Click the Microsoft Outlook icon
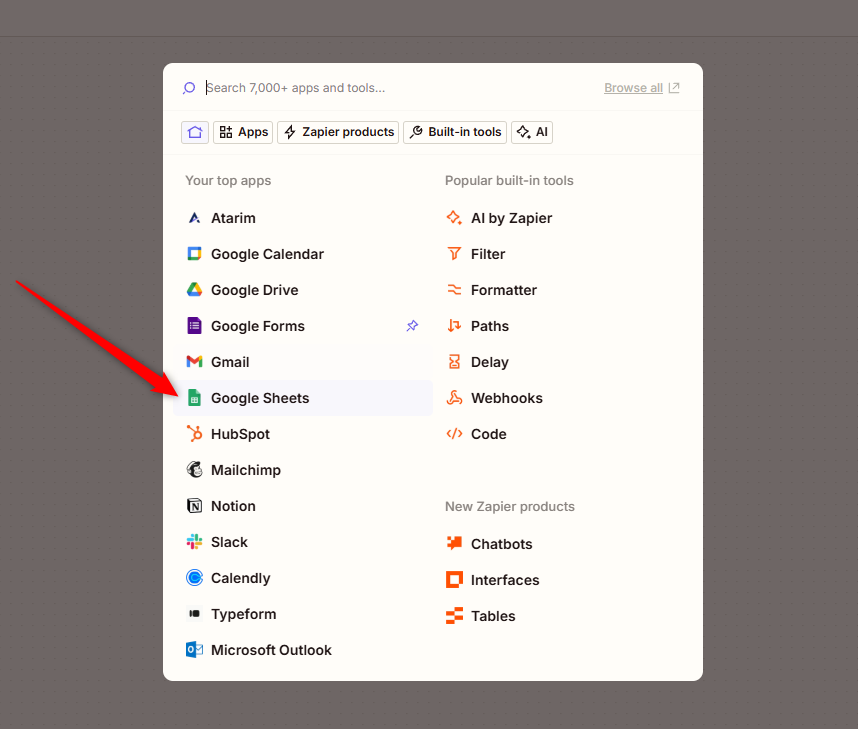 click(x=194, y=650)
